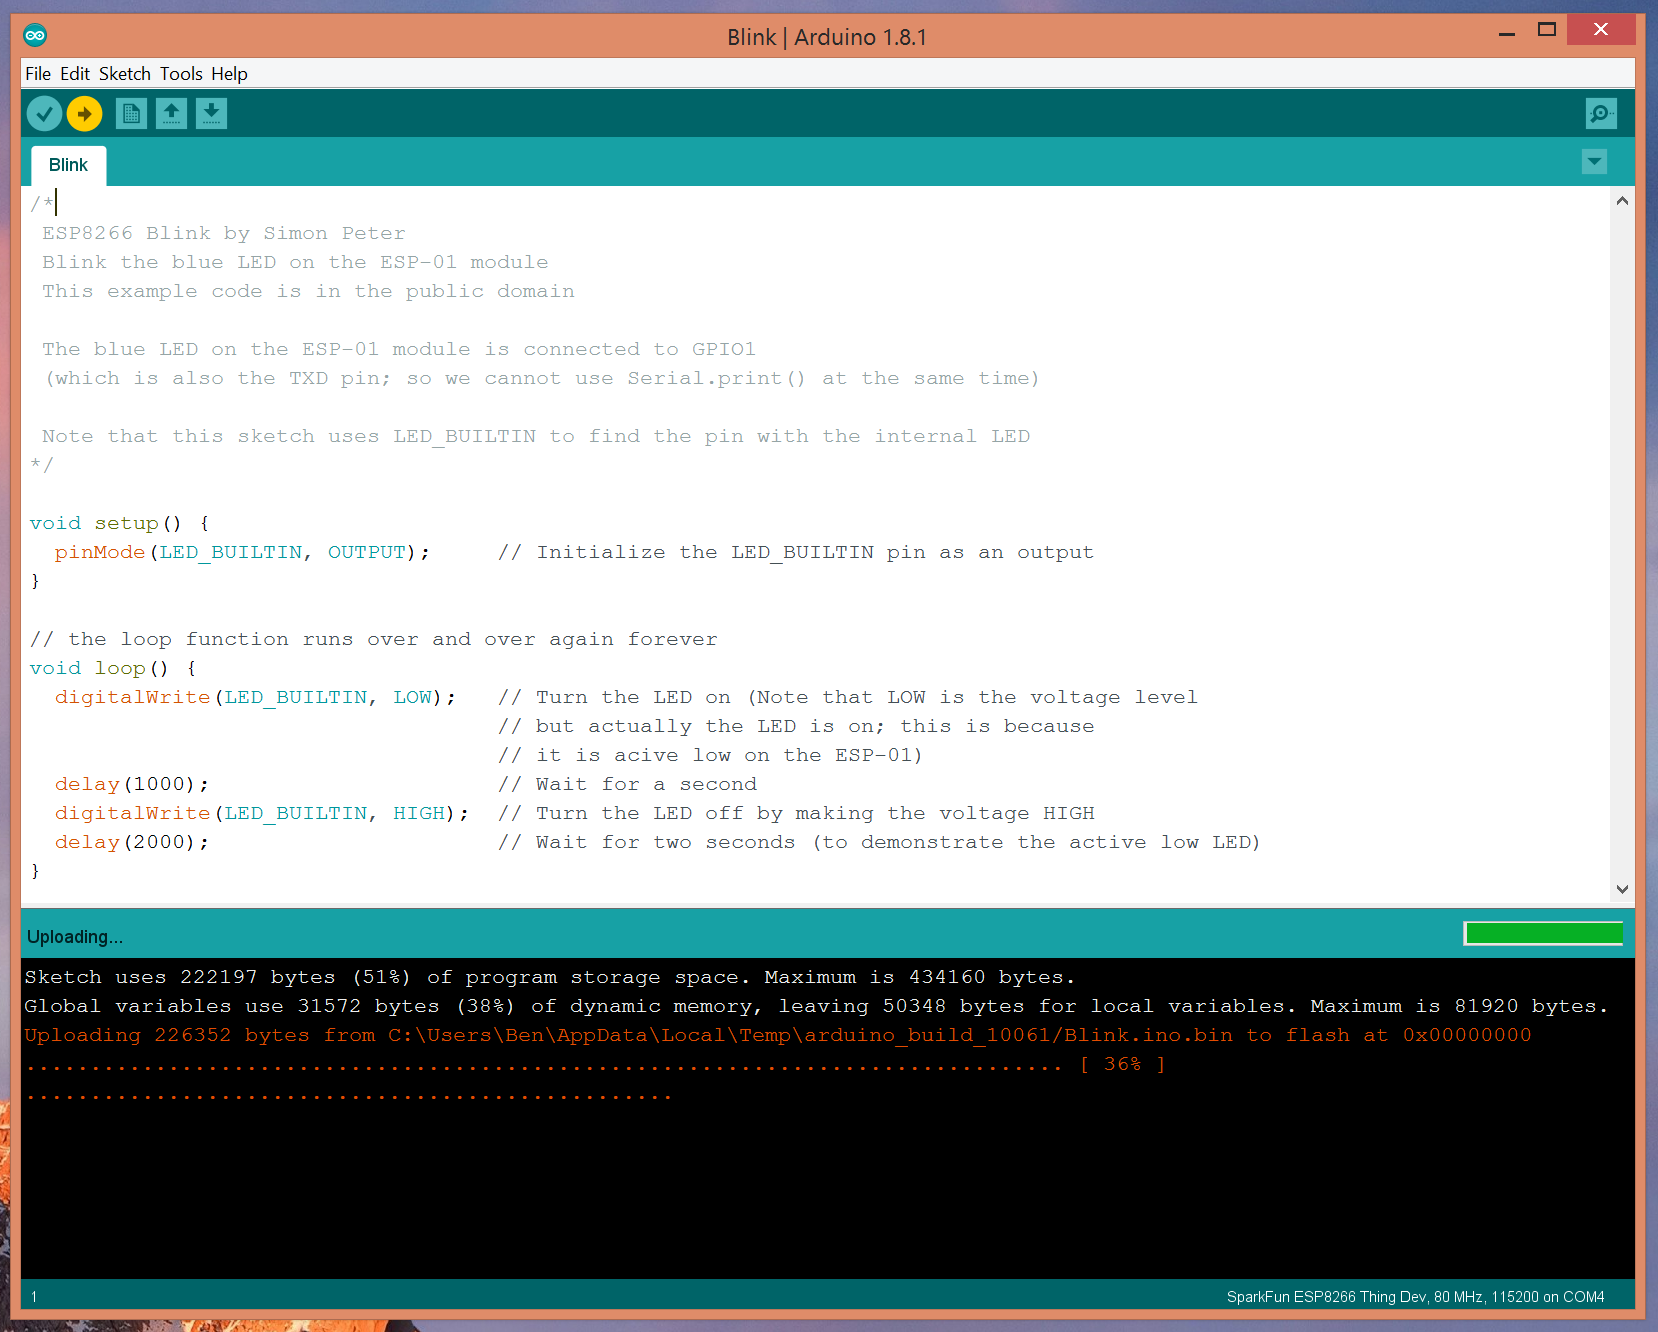Screen dimensions: 1658x1332
Task: Click the 'which is also the TXD pin' comment line
Action: point(542,378)
